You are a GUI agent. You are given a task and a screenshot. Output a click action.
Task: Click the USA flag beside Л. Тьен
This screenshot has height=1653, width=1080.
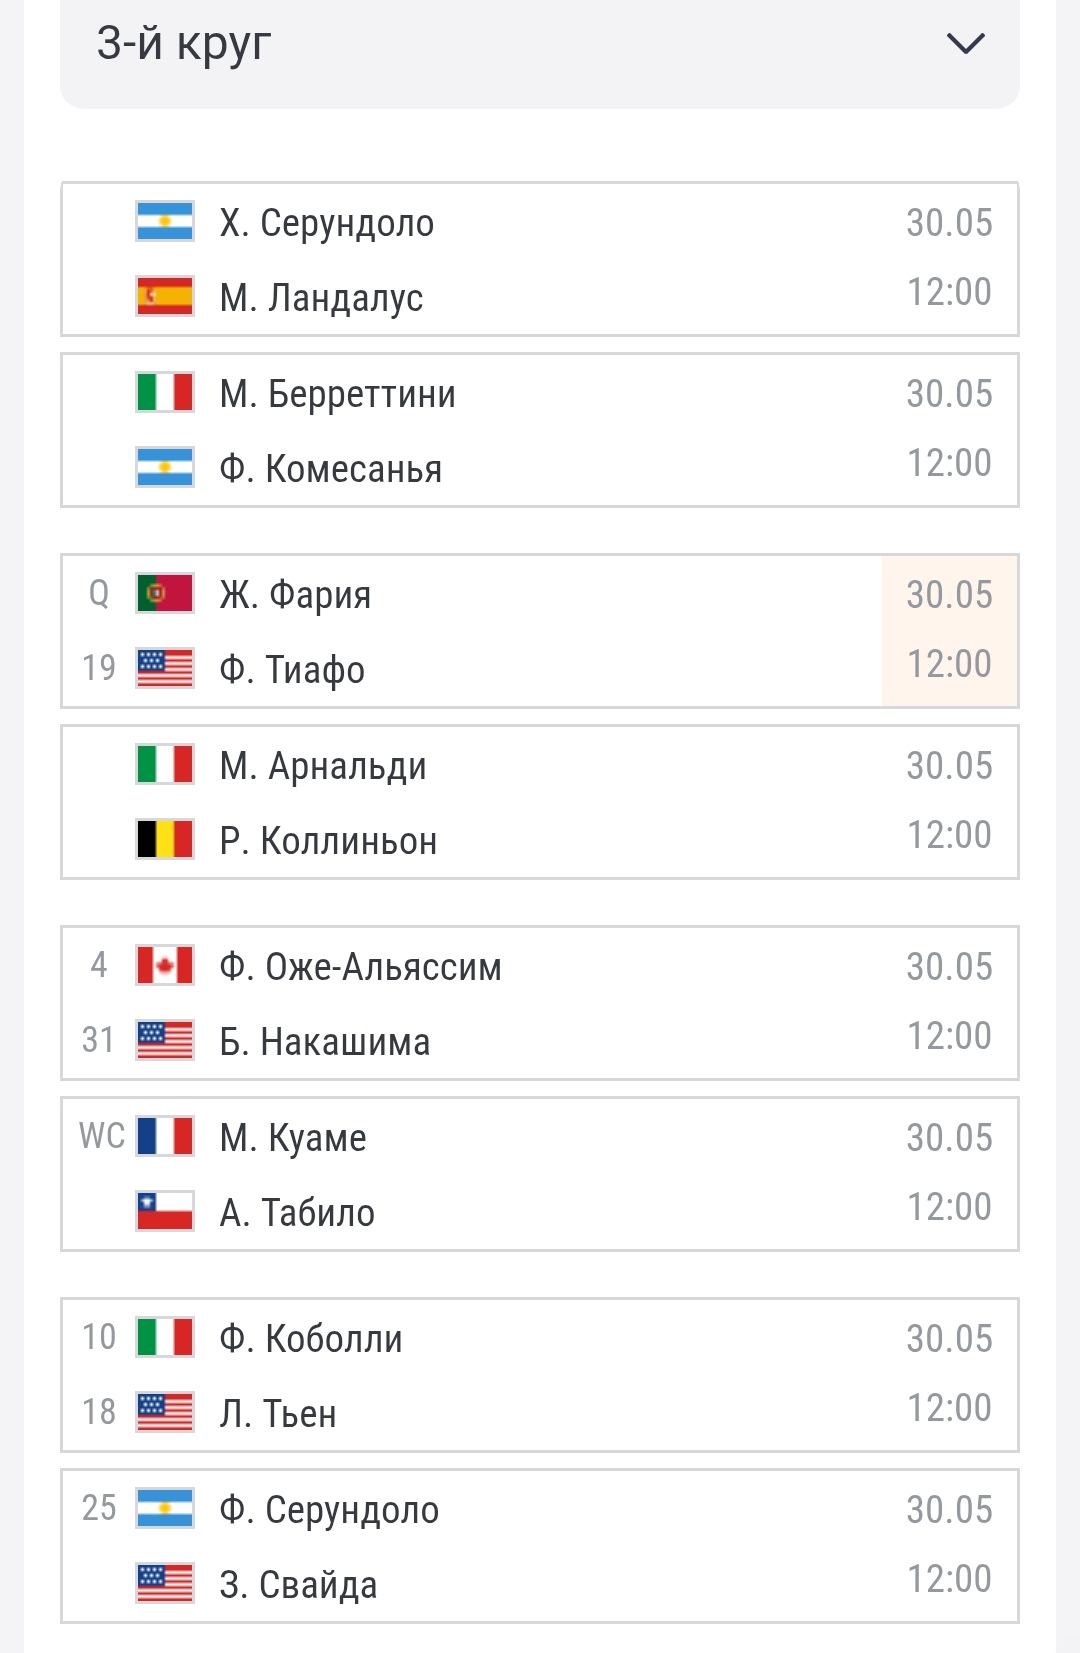click(x=165, y=1413)
